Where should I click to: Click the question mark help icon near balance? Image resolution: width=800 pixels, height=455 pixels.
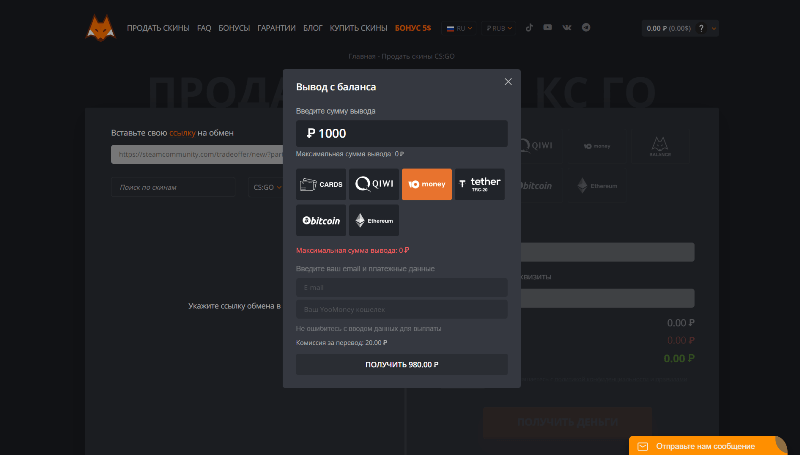[x=701, y=29]
